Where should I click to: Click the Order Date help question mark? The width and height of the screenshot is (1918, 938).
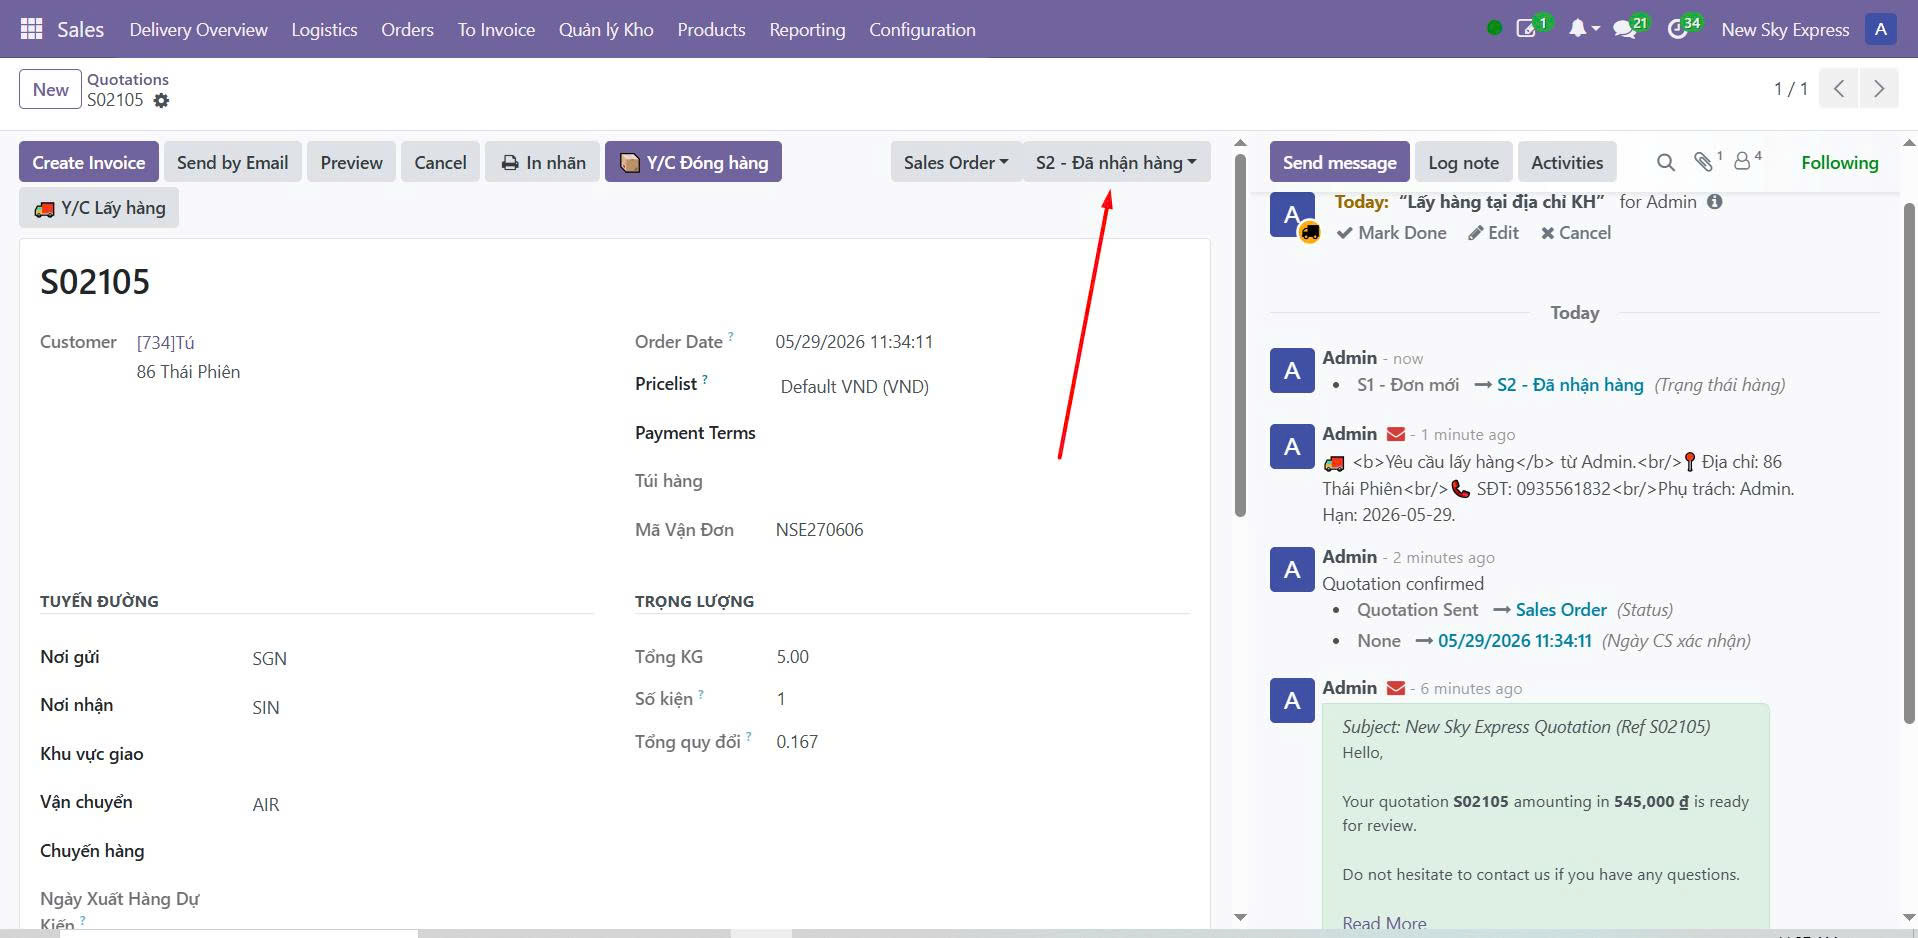pyautogui.click(x=731, y=337)
